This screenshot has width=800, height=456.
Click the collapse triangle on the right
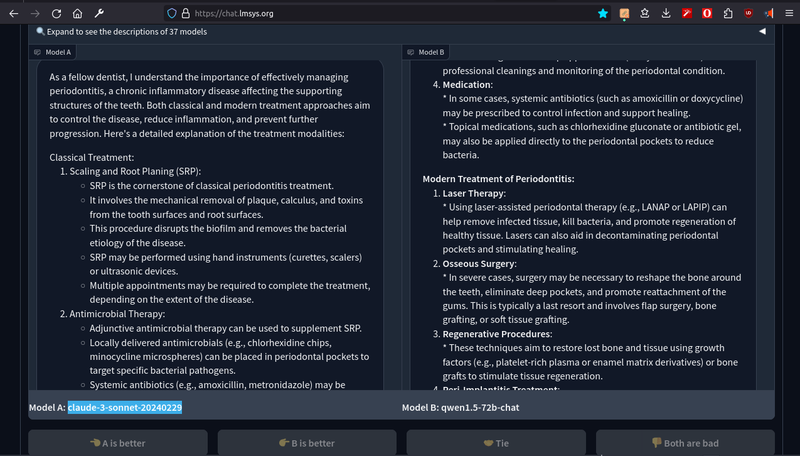(x=762, y=31)
